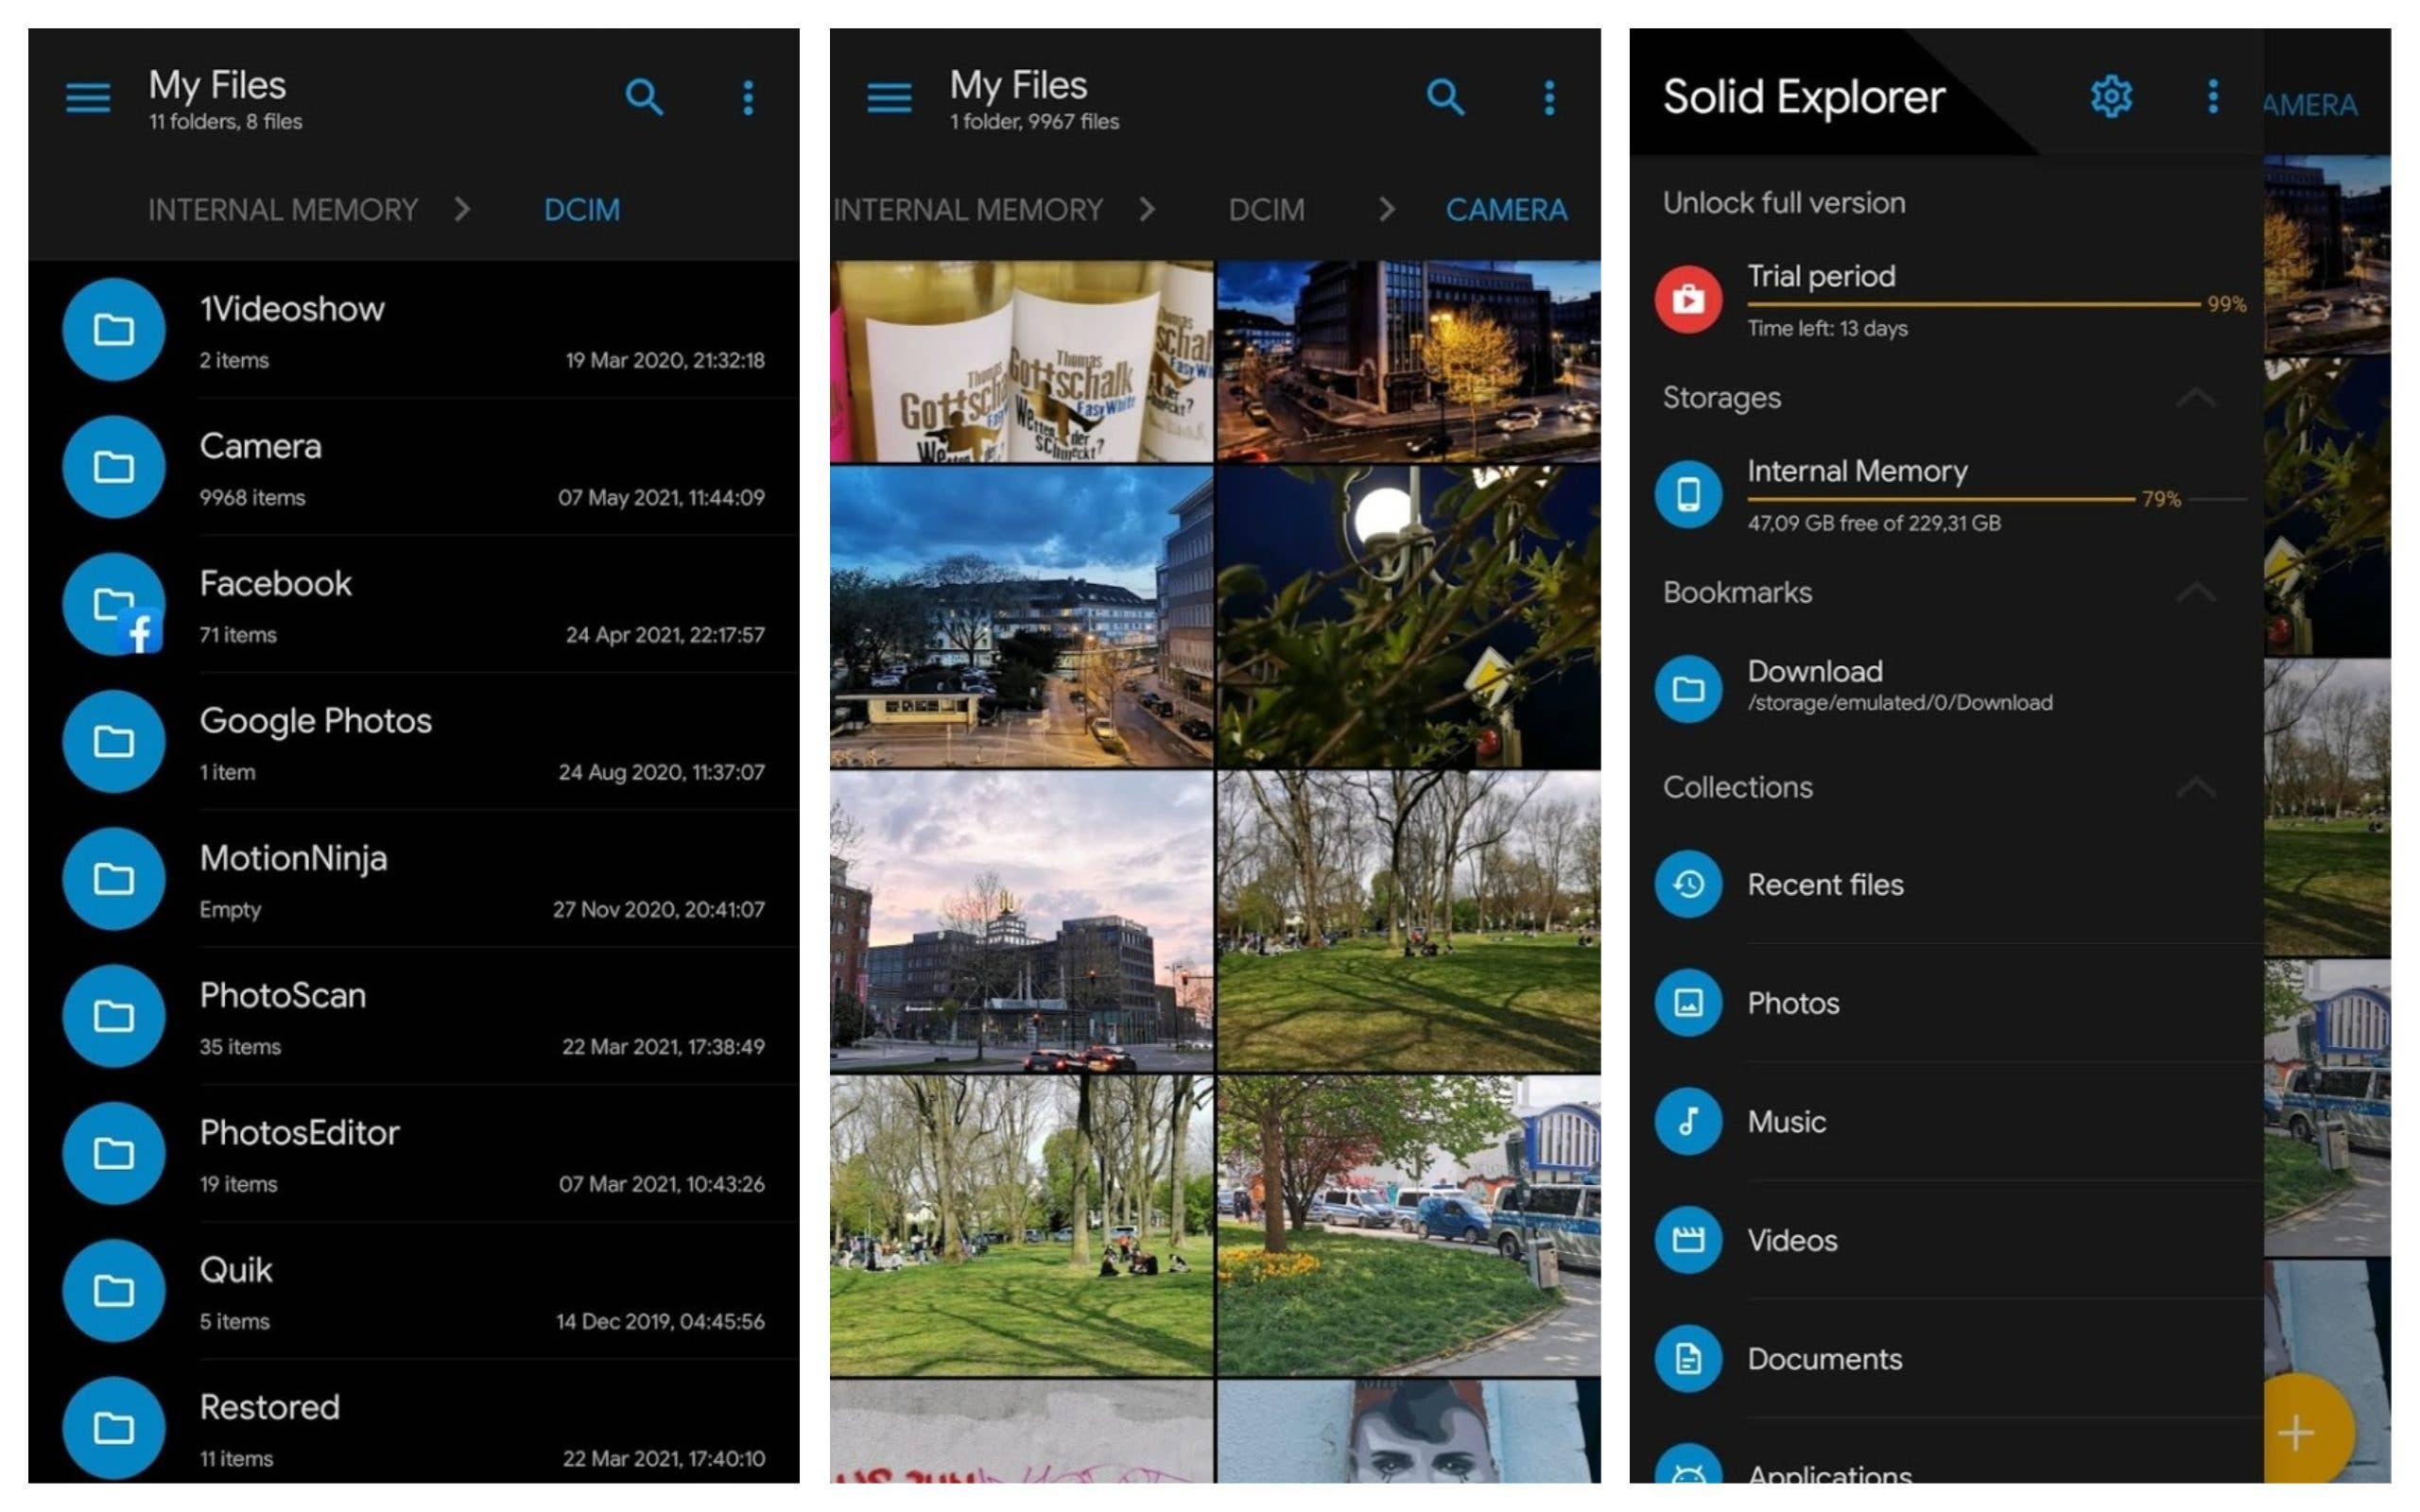Click the red Trial period icon

click(x=1688, y=299)
